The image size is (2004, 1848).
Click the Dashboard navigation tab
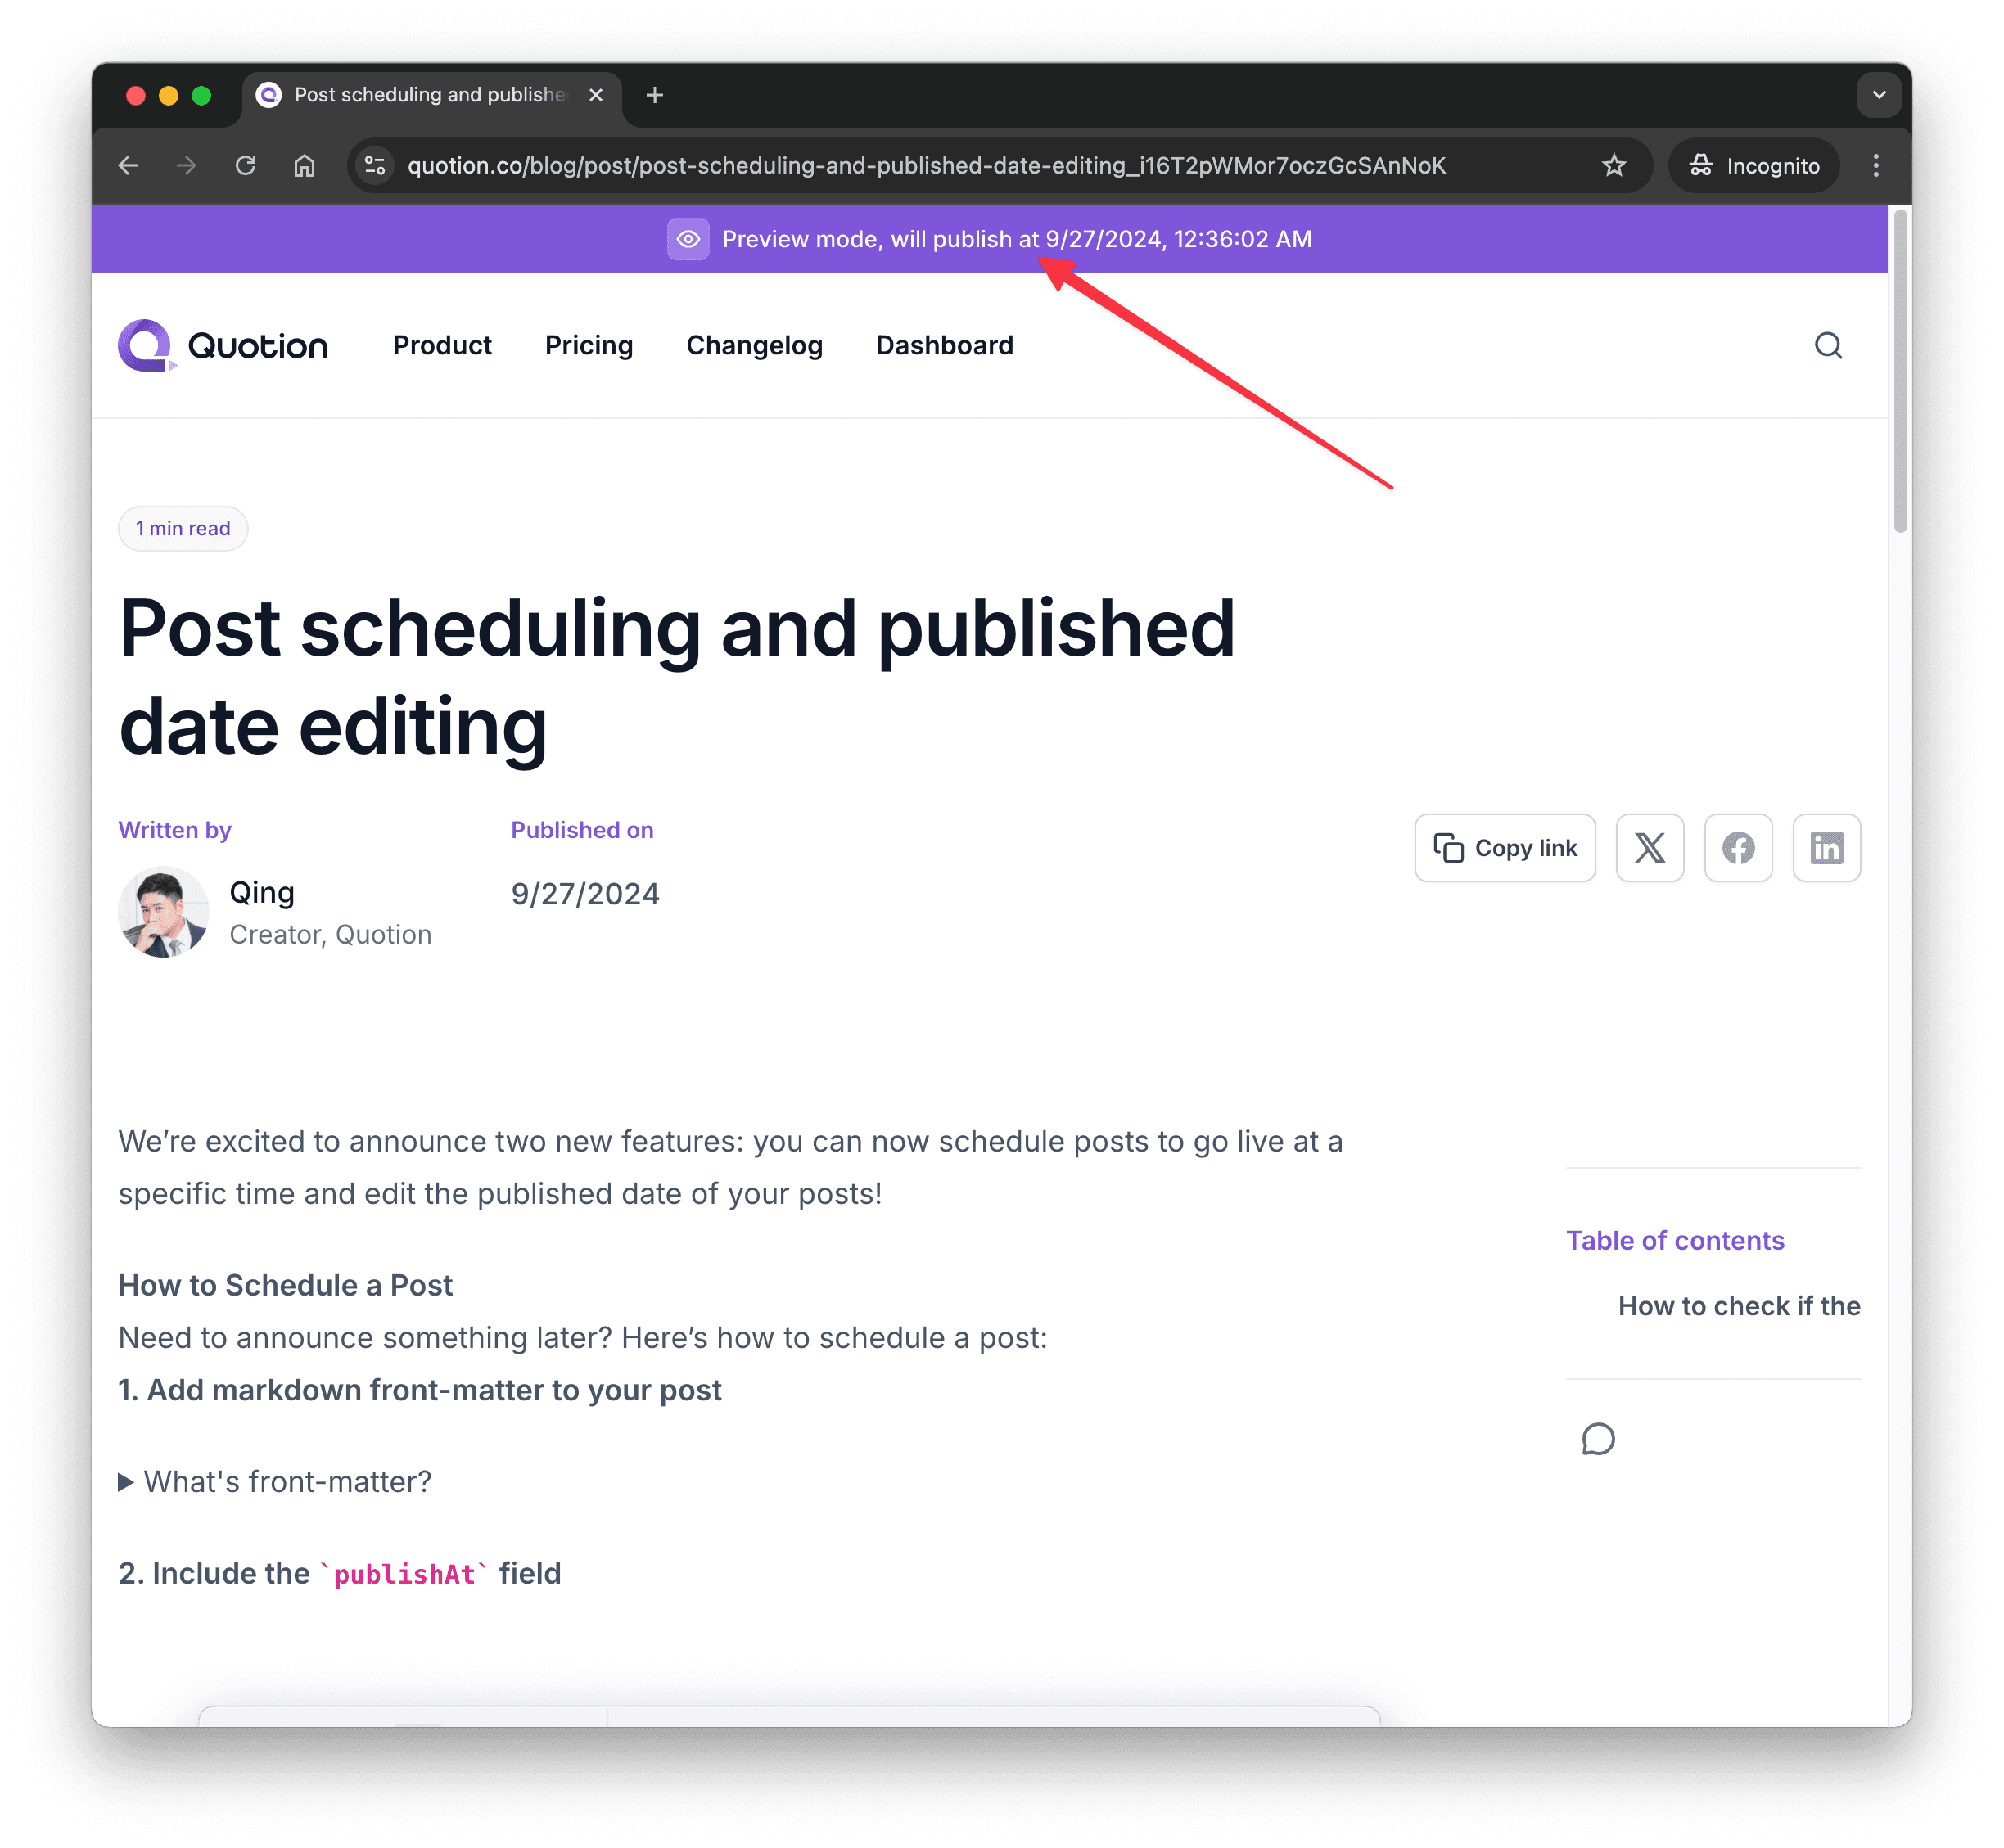click(x=945, y=345)
